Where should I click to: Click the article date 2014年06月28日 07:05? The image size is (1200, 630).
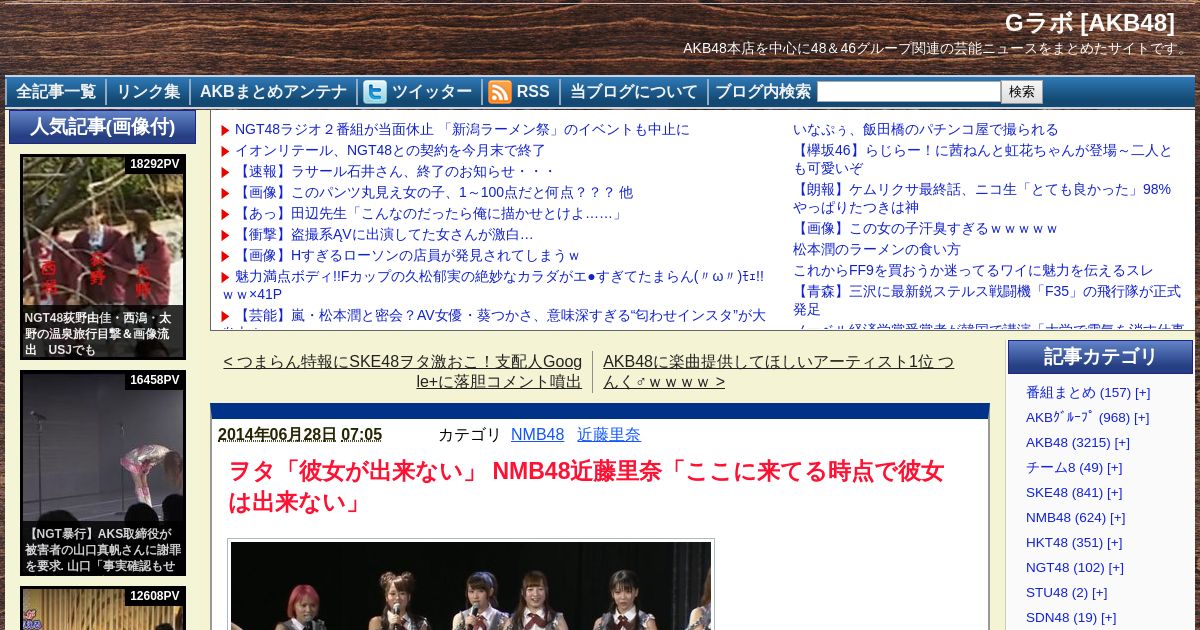click(x=300, y=434)
